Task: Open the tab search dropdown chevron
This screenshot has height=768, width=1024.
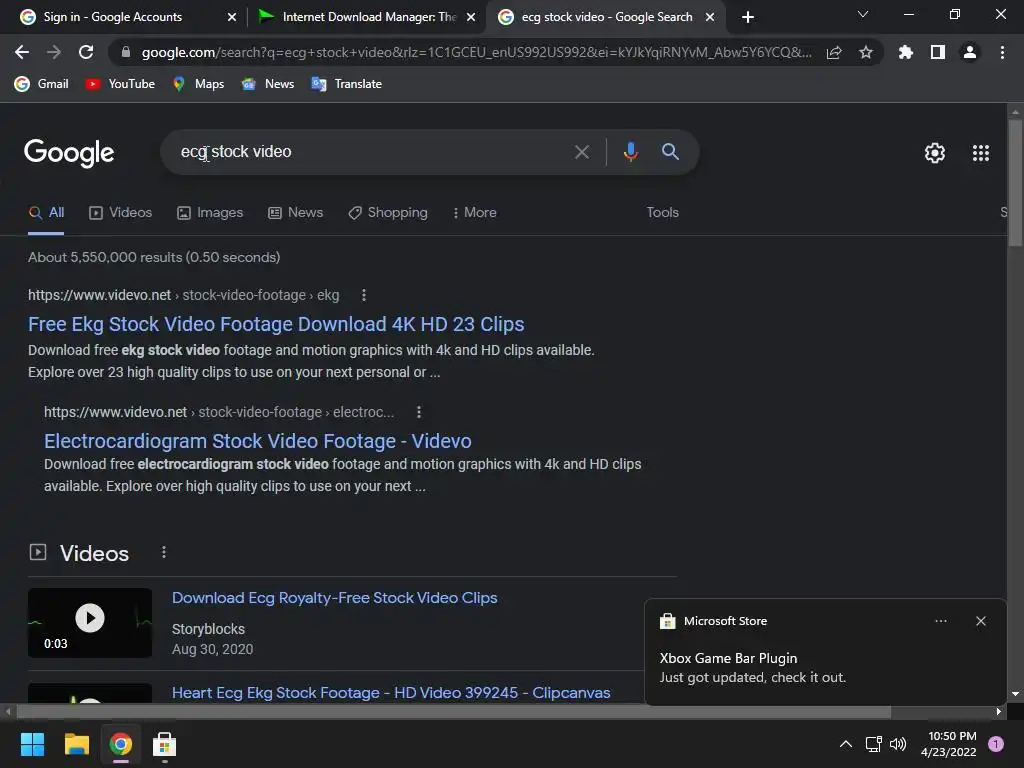Action: click(863, 14)
